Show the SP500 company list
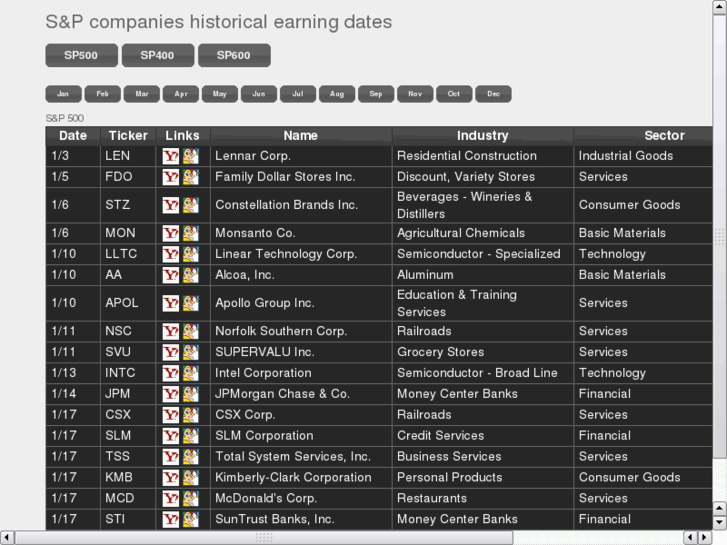This screenshot has height=545, width=727. (x=82, y=55)
